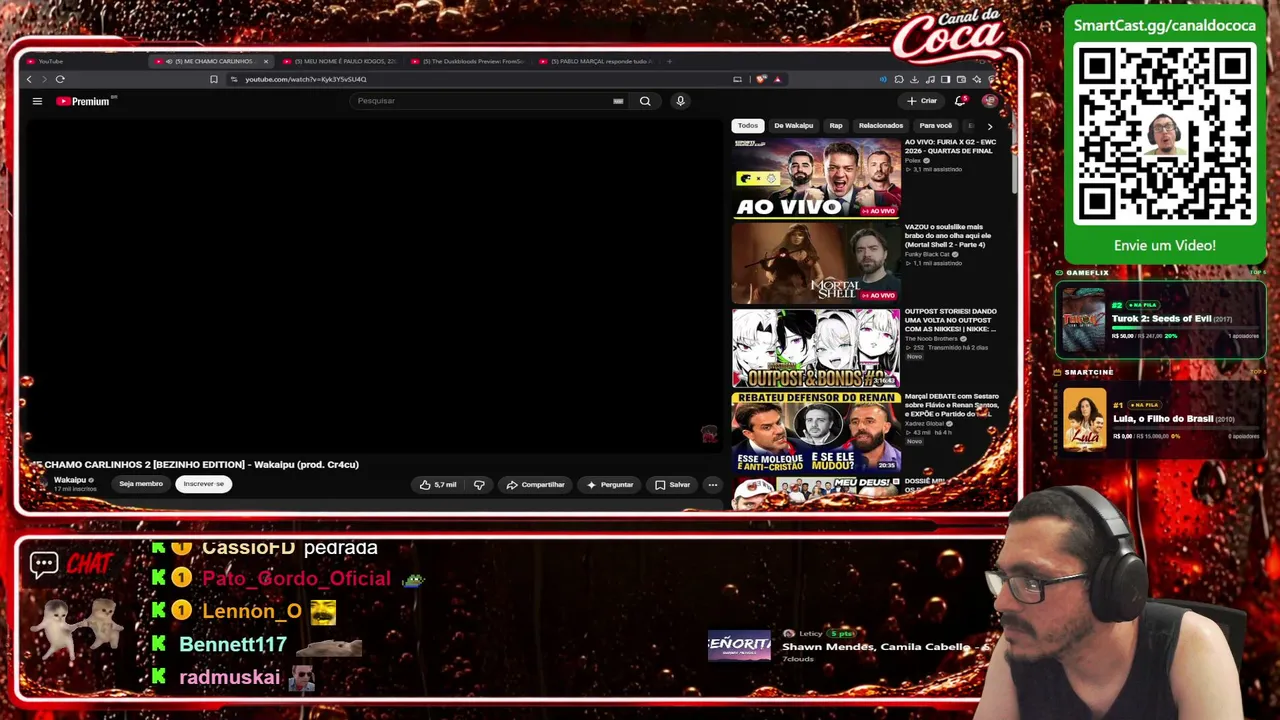Click the Turok 2: Seeds of Evil card

click(x=1161, y=319)
